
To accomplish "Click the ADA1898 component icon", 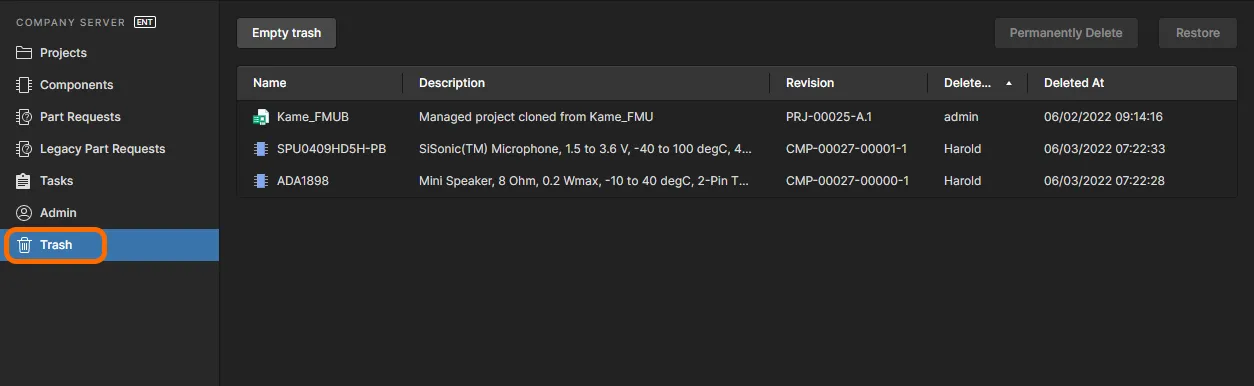I will point(261,181).
